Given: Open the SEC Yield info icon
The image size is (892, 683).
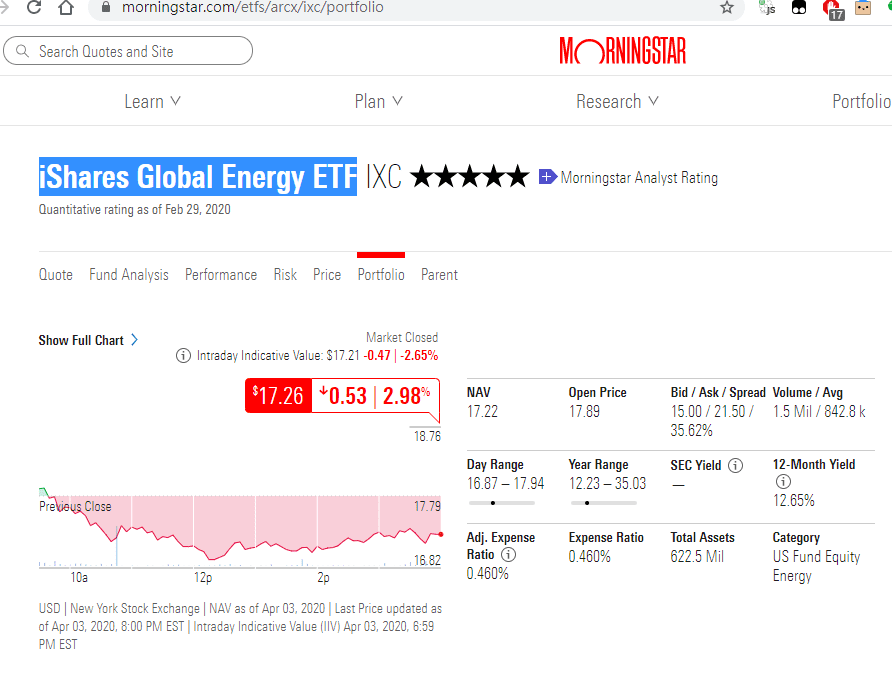Looking at the screenshot, I should 735,465.
